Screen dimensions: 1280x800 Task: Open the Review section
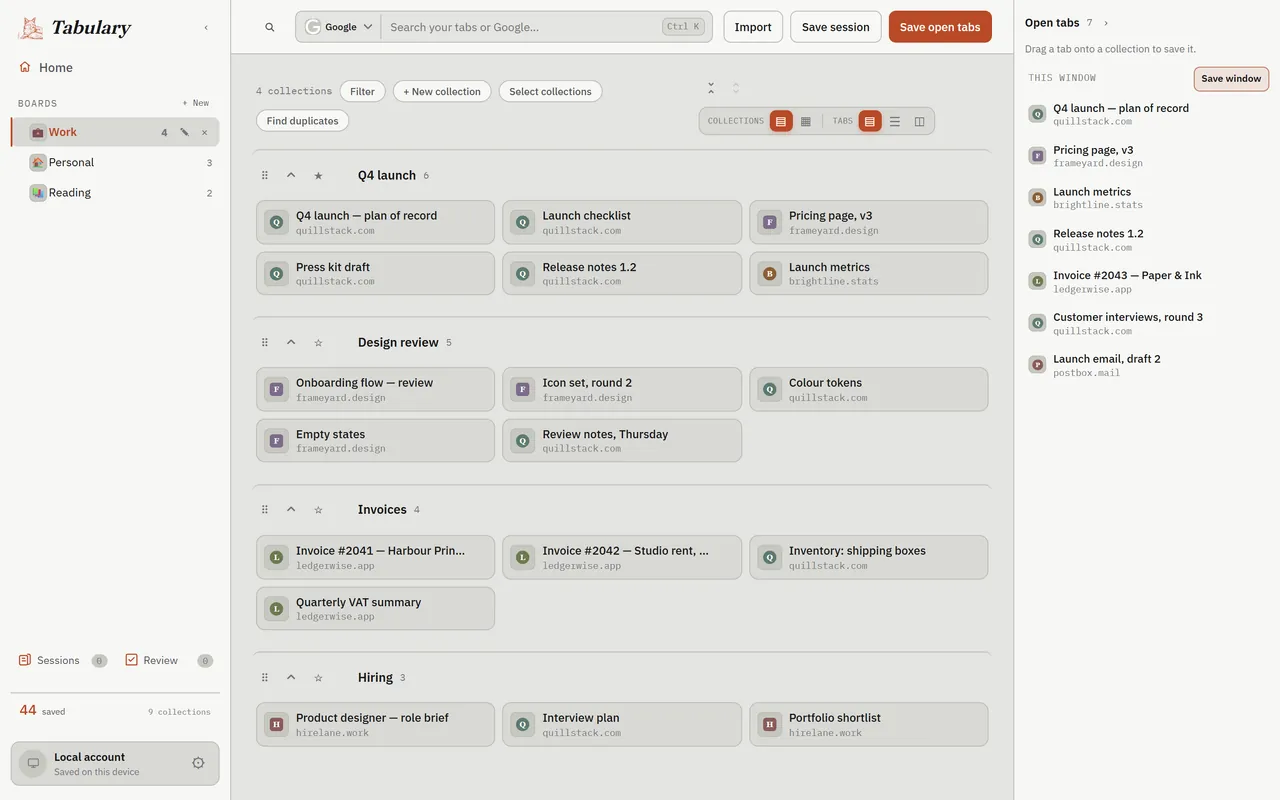pyautogui.click(x=169, y=660)
